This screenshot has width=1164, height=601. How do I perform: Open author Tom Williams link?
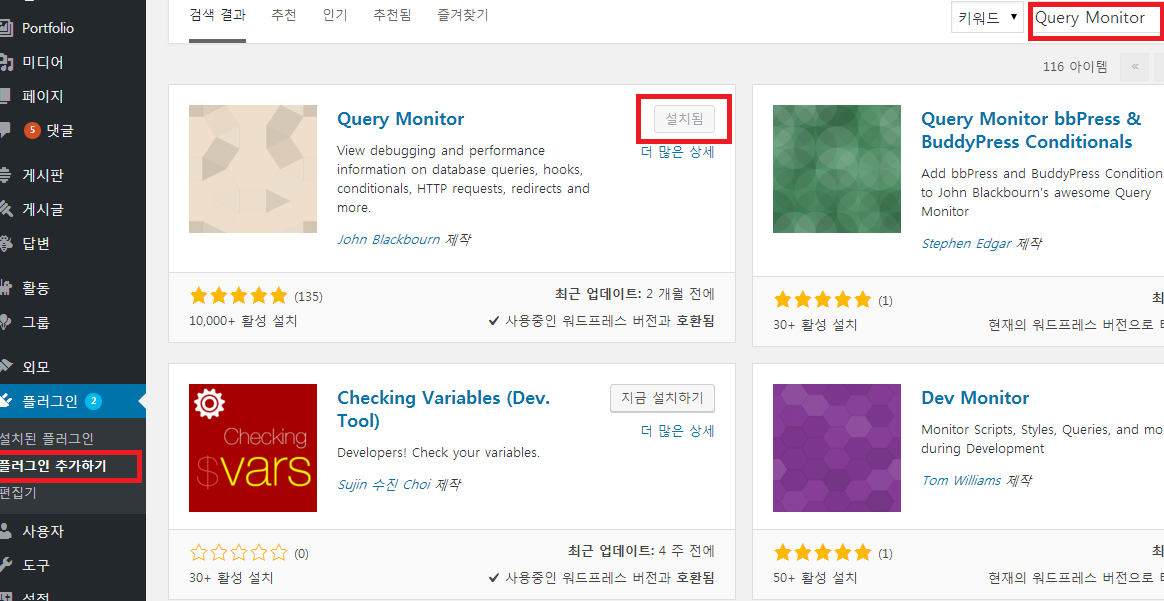[x=961, y=480]
